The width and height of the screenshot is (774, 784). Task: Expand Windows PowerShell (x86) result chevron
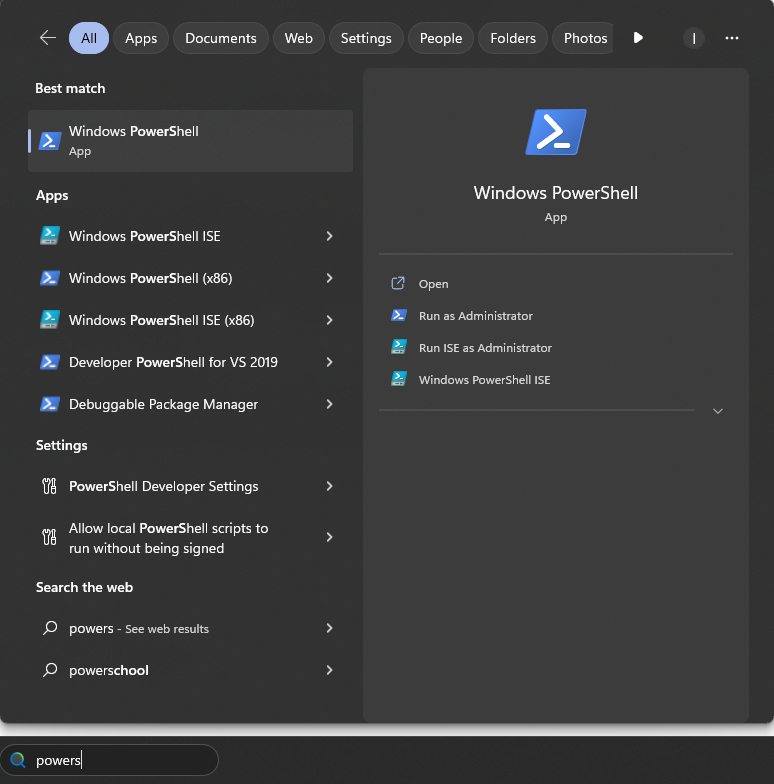point(329,278)
